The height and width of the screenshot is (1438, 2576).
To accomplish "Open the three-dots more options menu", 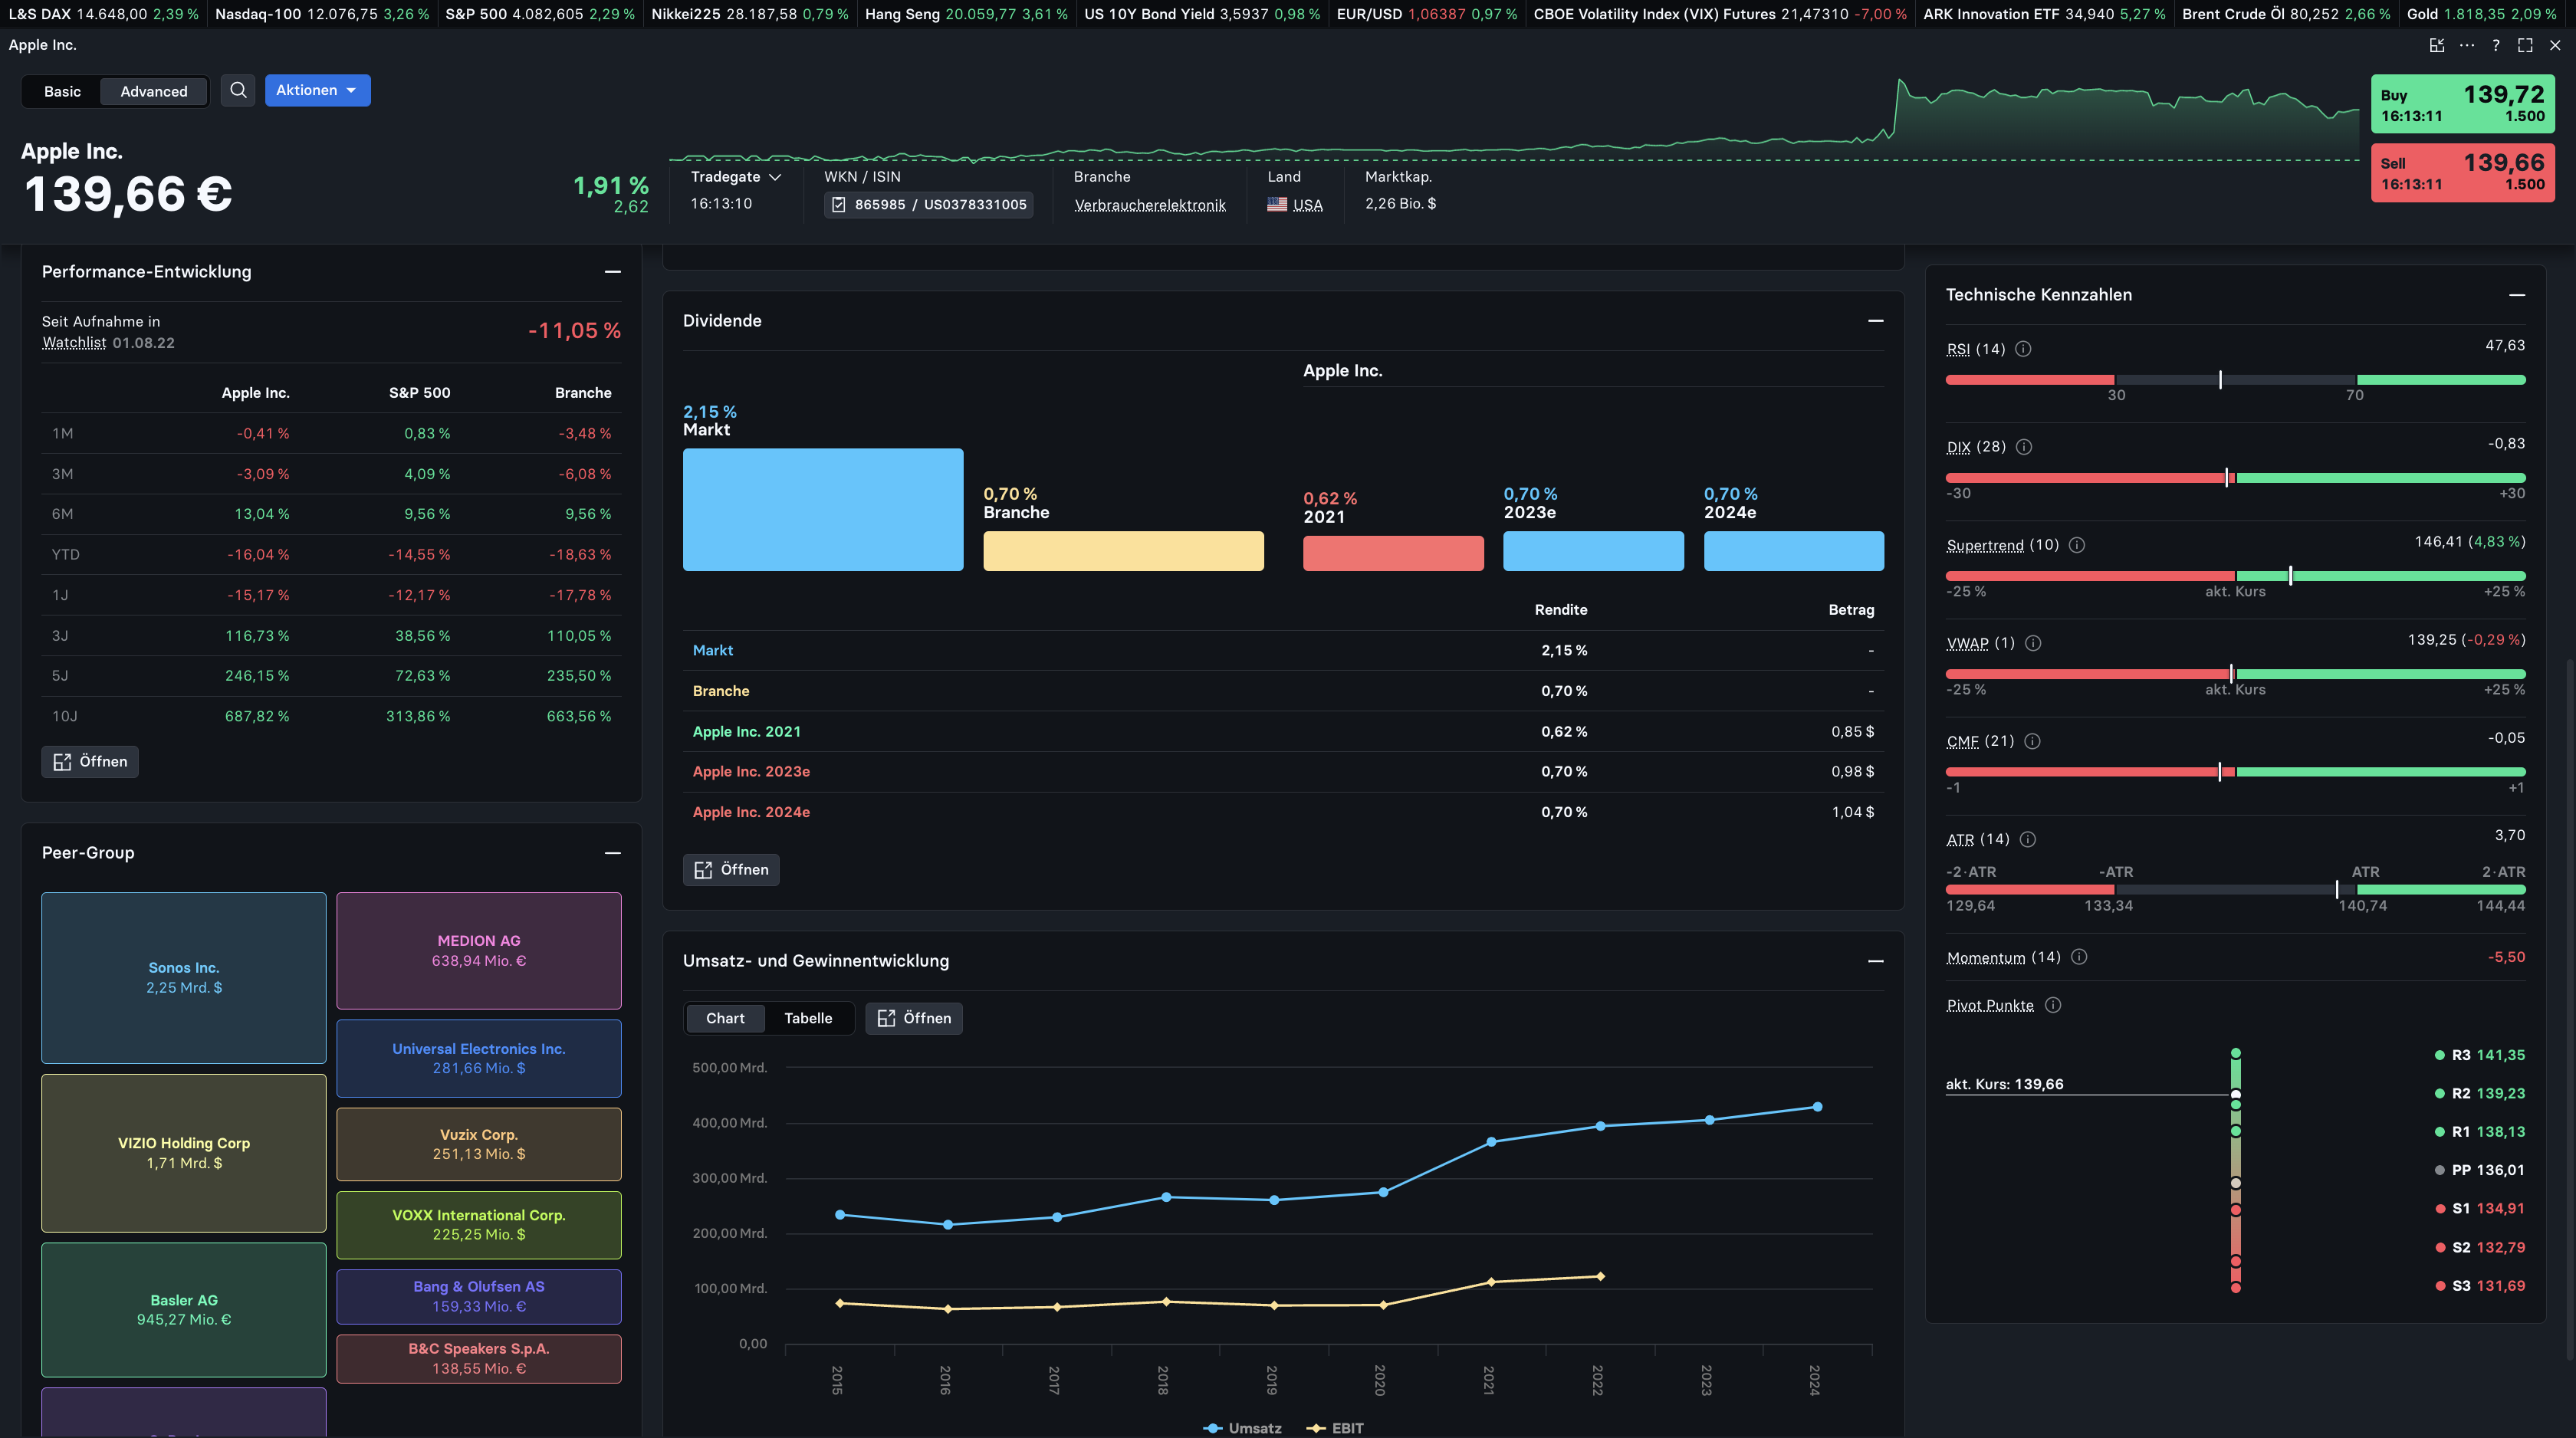I will [2467, 45].
